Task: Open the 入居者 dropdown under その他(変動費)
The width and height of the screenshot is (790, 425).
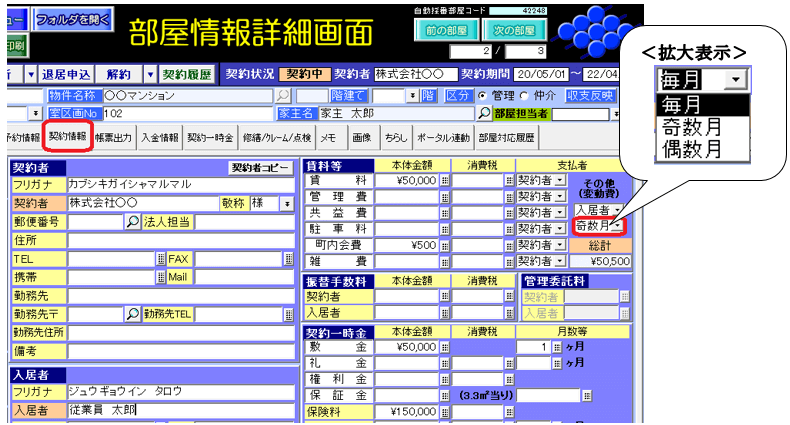Action: 616,210
